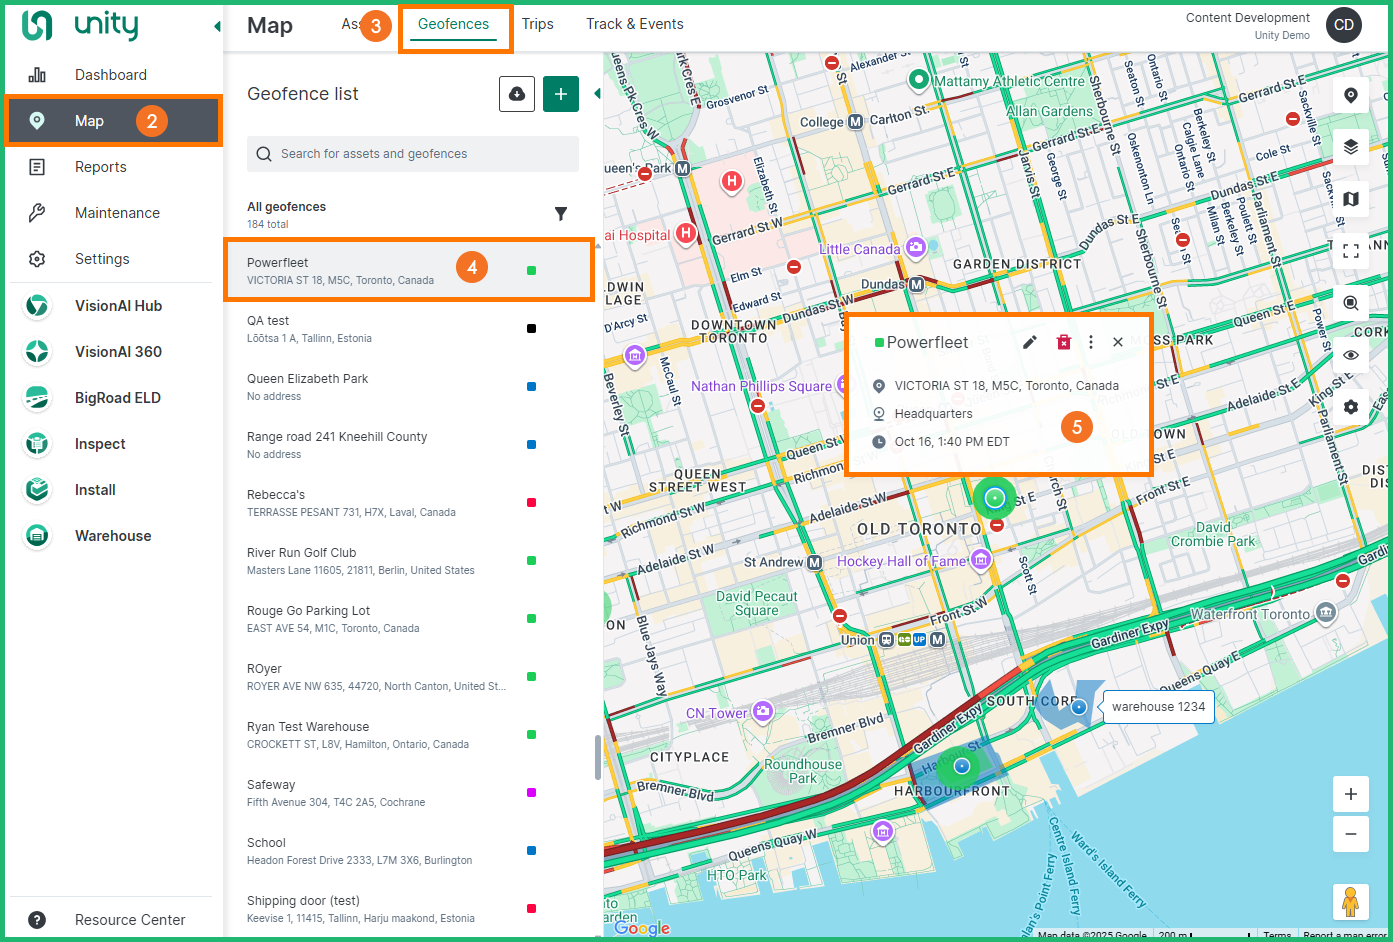This screenshot has height=942, width=1393.
Task: Click the fullscreen map icon
Action: [x=1350, y=251]
